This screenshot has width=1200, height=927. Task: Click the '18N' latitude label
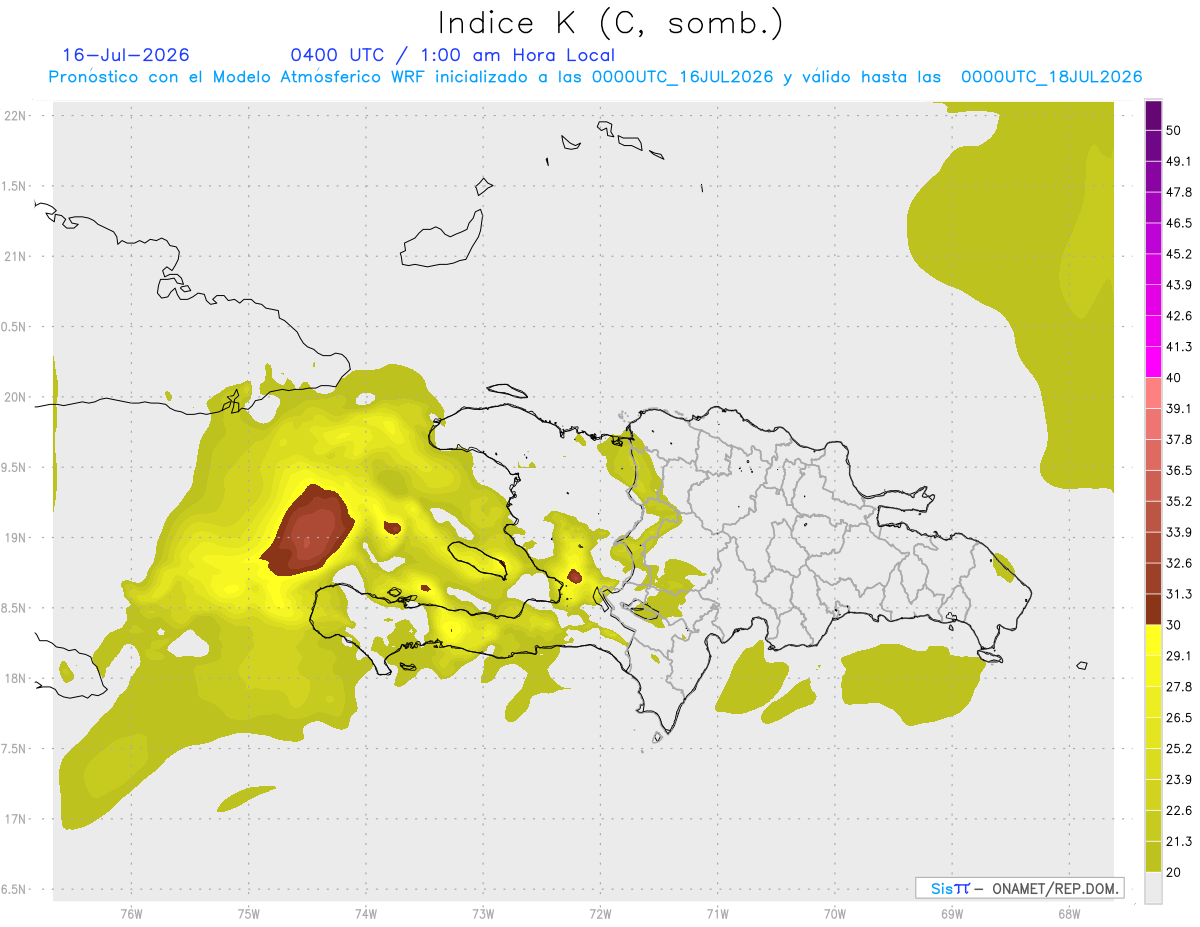click(x=15, y=678)
